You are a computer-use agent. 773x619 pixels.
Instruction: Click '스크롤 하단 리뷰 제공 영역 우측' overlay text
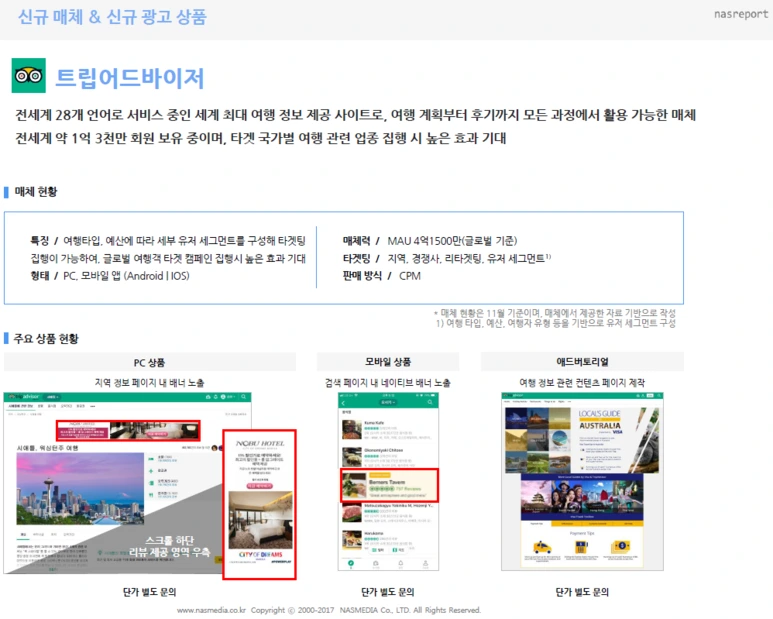point(170,546)
